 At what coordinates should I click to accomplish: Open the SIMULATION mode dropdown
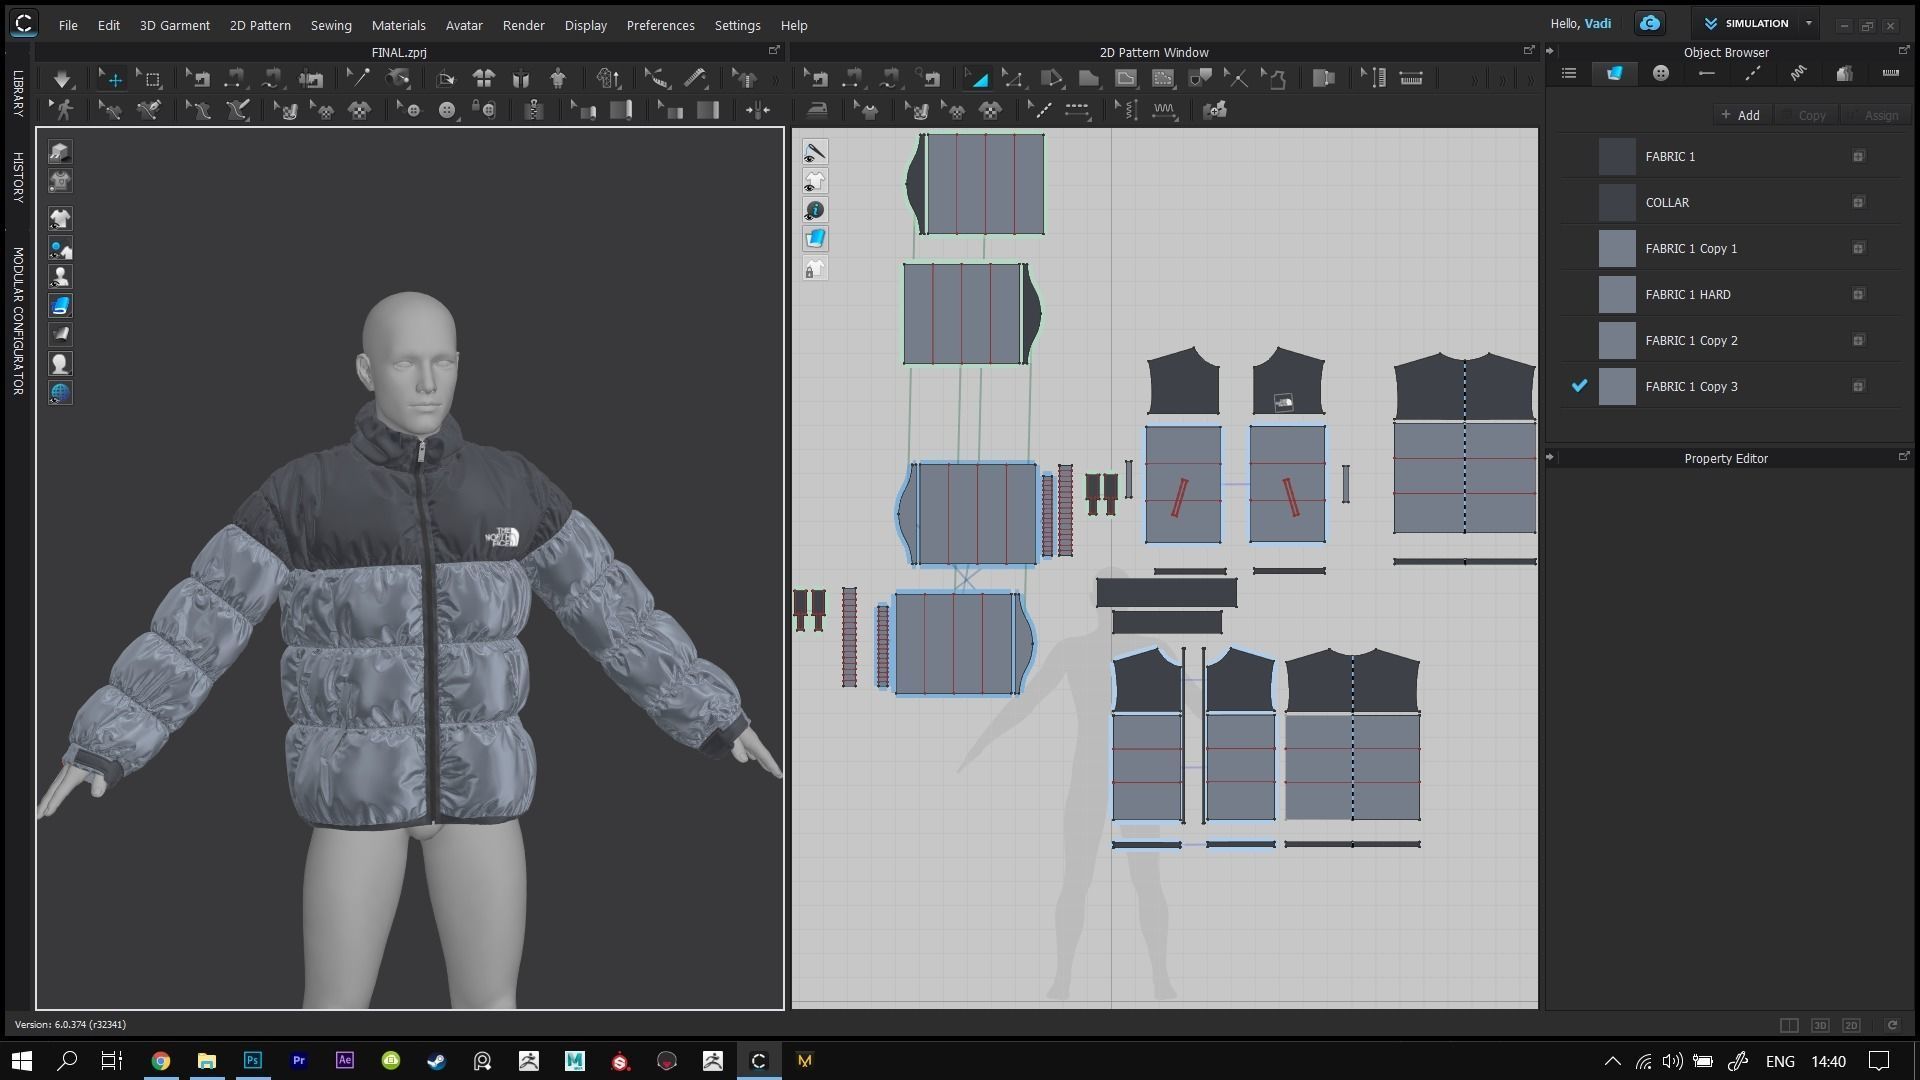[1808, 23]
